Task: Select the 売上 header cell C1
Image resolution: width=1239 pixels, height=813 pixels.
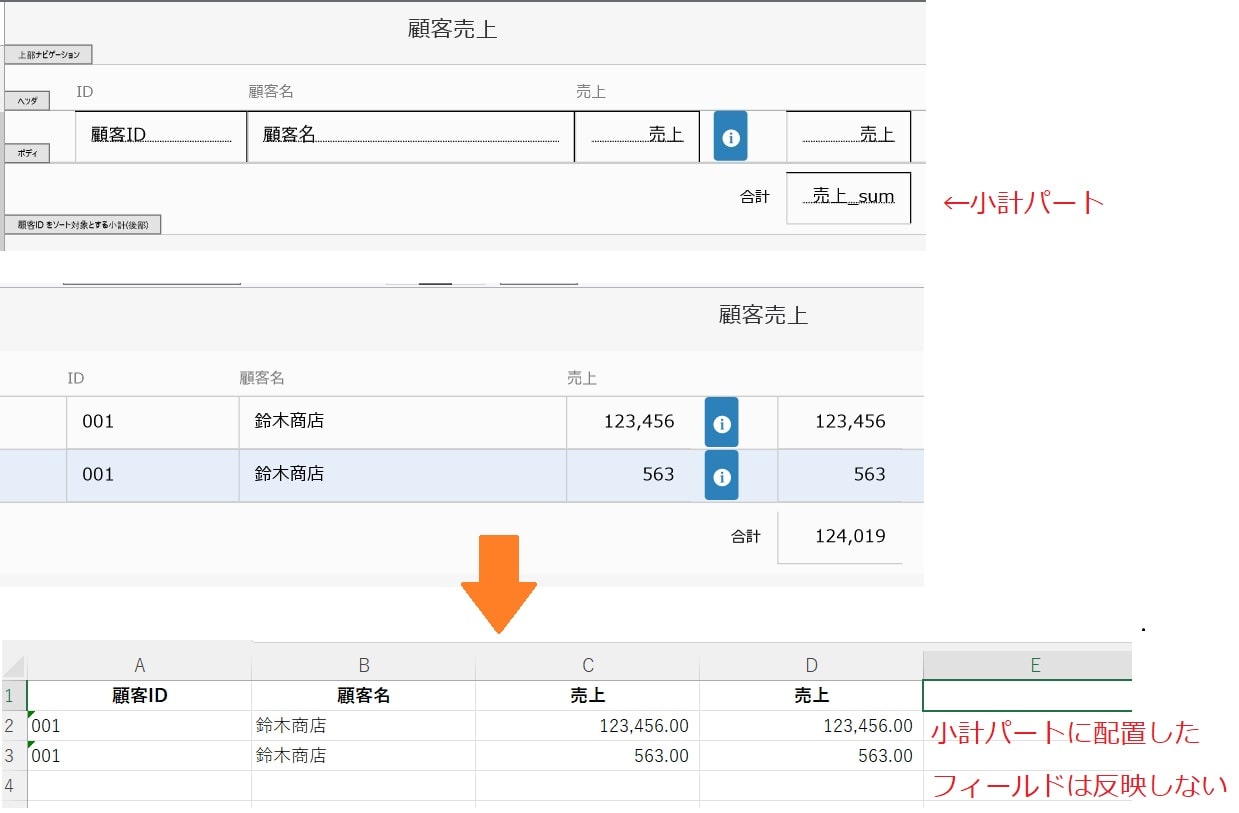Action: (587, 695)
